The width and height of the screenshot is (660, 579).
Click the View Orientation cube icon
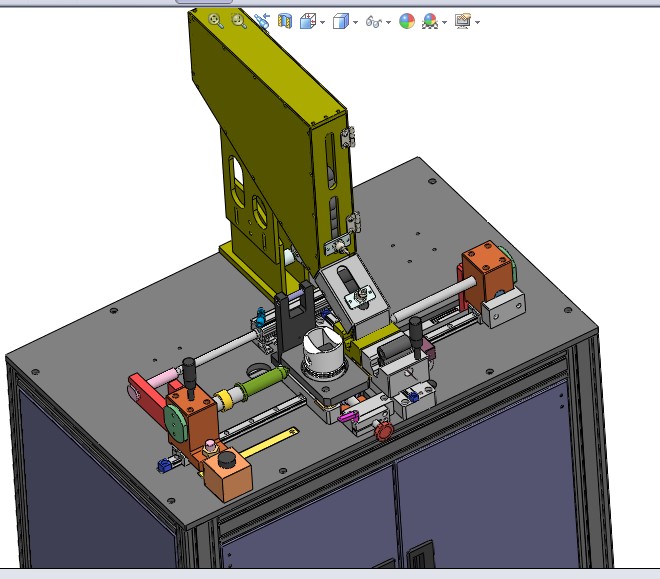click(309, 21)
